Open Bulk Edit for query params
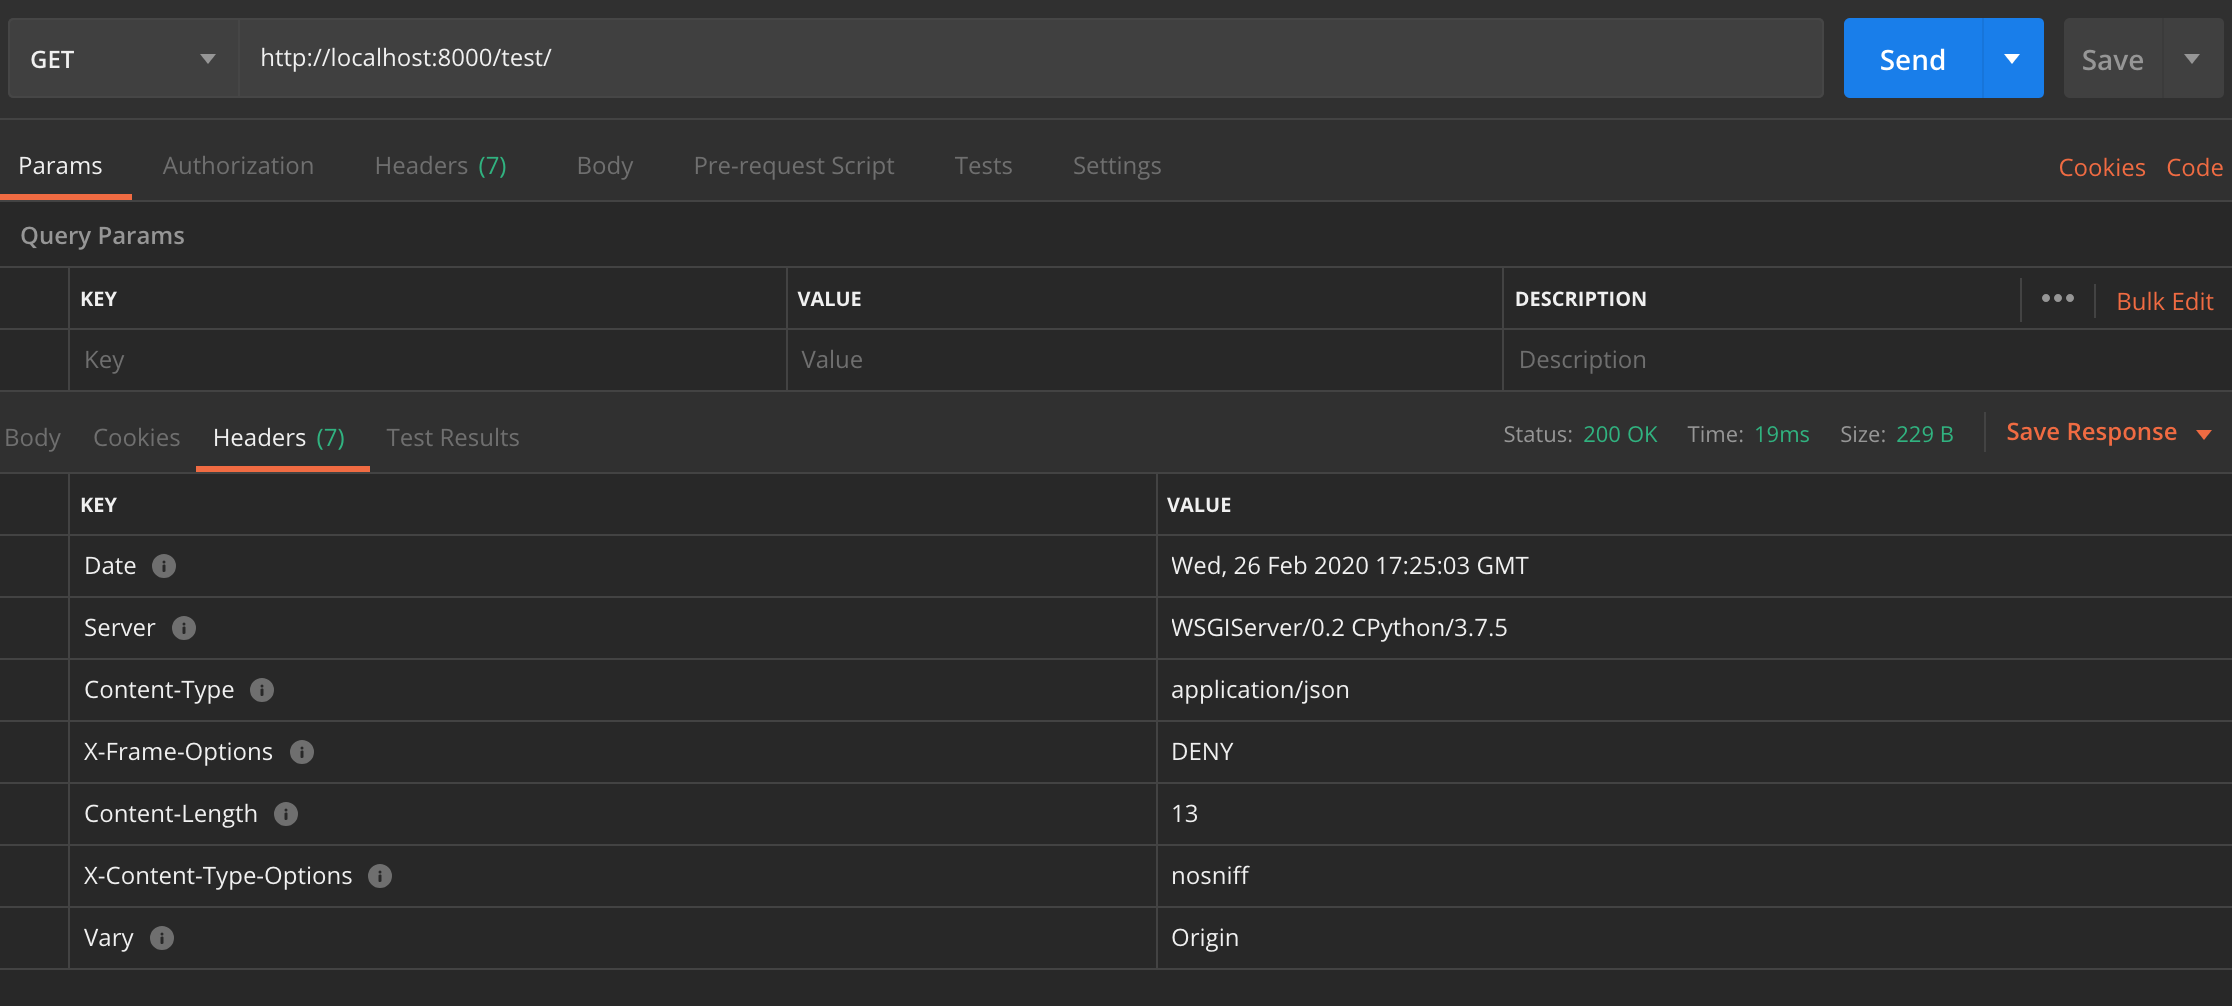This screenshot has height=1006, width=2232. [2164, 300]
